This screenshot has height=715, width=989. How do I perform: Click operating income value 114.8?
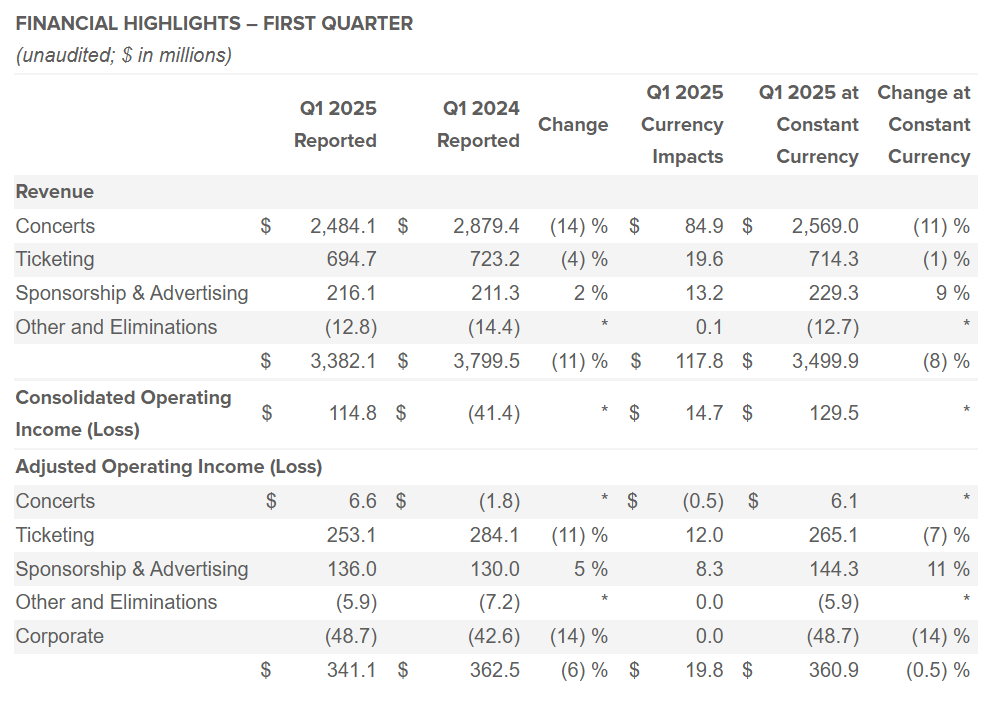click(350, 413)
